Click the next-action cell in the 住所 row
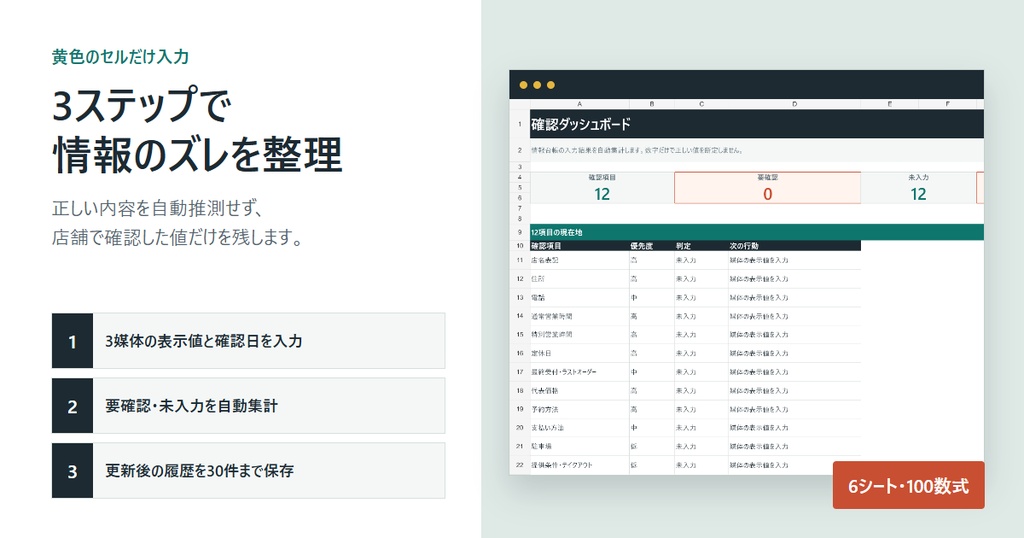This screenshot has height=538, width=1024. coord(795,279)
